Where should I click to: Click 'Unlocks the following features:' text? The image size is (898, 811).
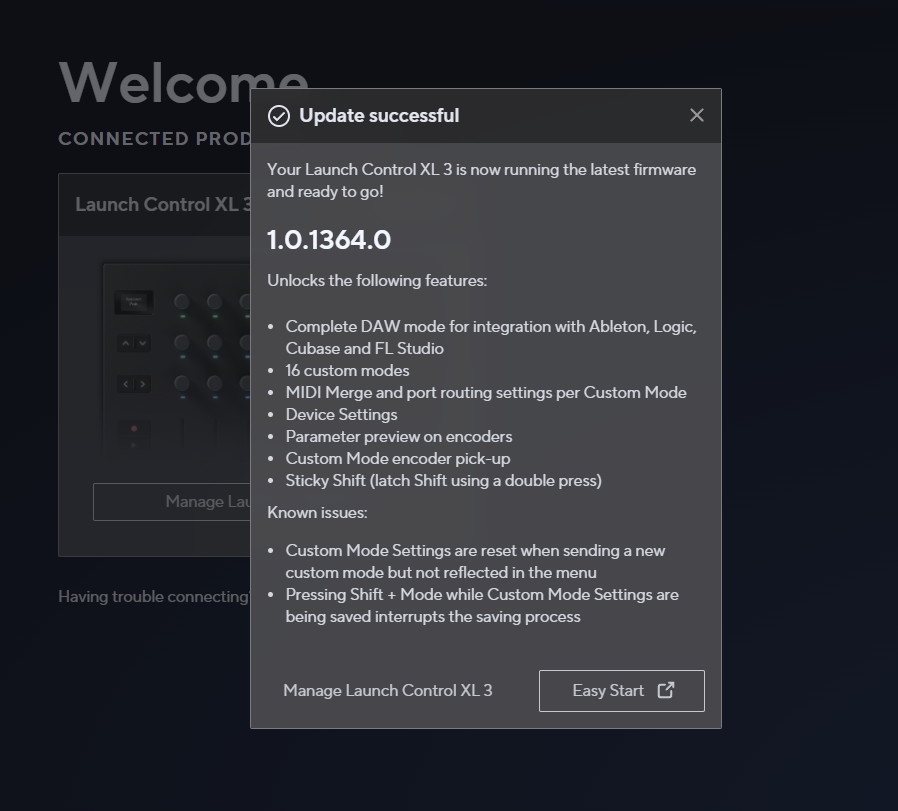point(377,281)
